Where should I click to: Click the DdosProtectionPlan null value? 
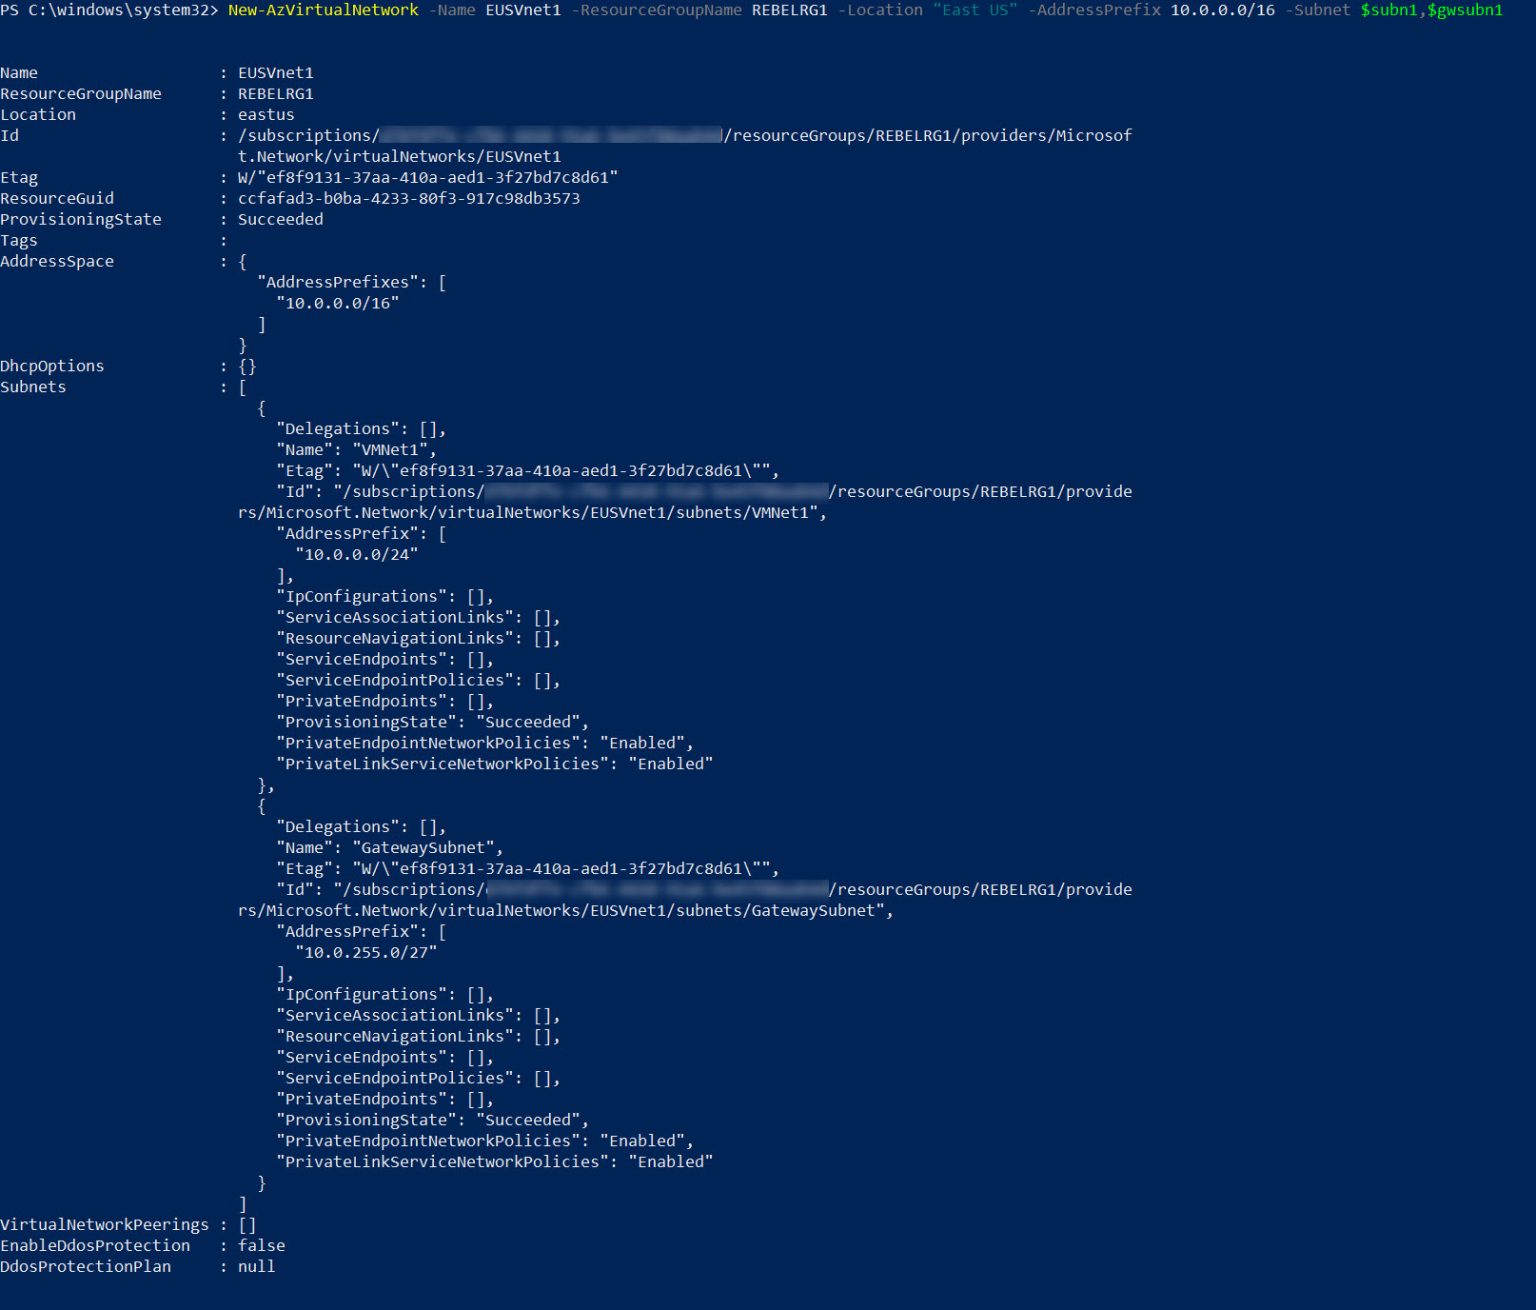pyautogui.click(x=256, y=1266)
